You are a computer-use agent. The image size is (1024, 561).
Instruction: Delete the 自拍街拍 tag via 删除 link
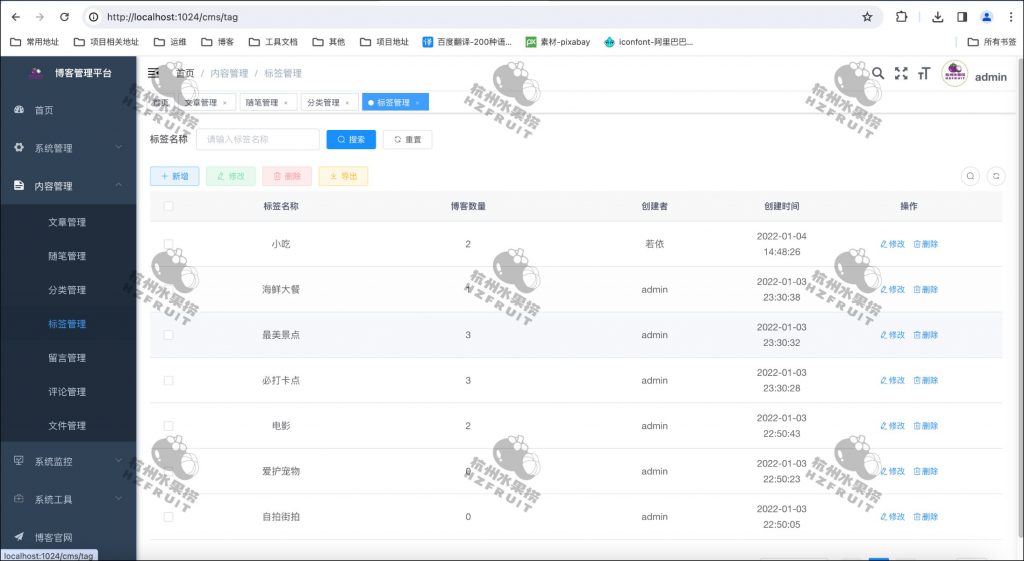[x=925, y=517]
